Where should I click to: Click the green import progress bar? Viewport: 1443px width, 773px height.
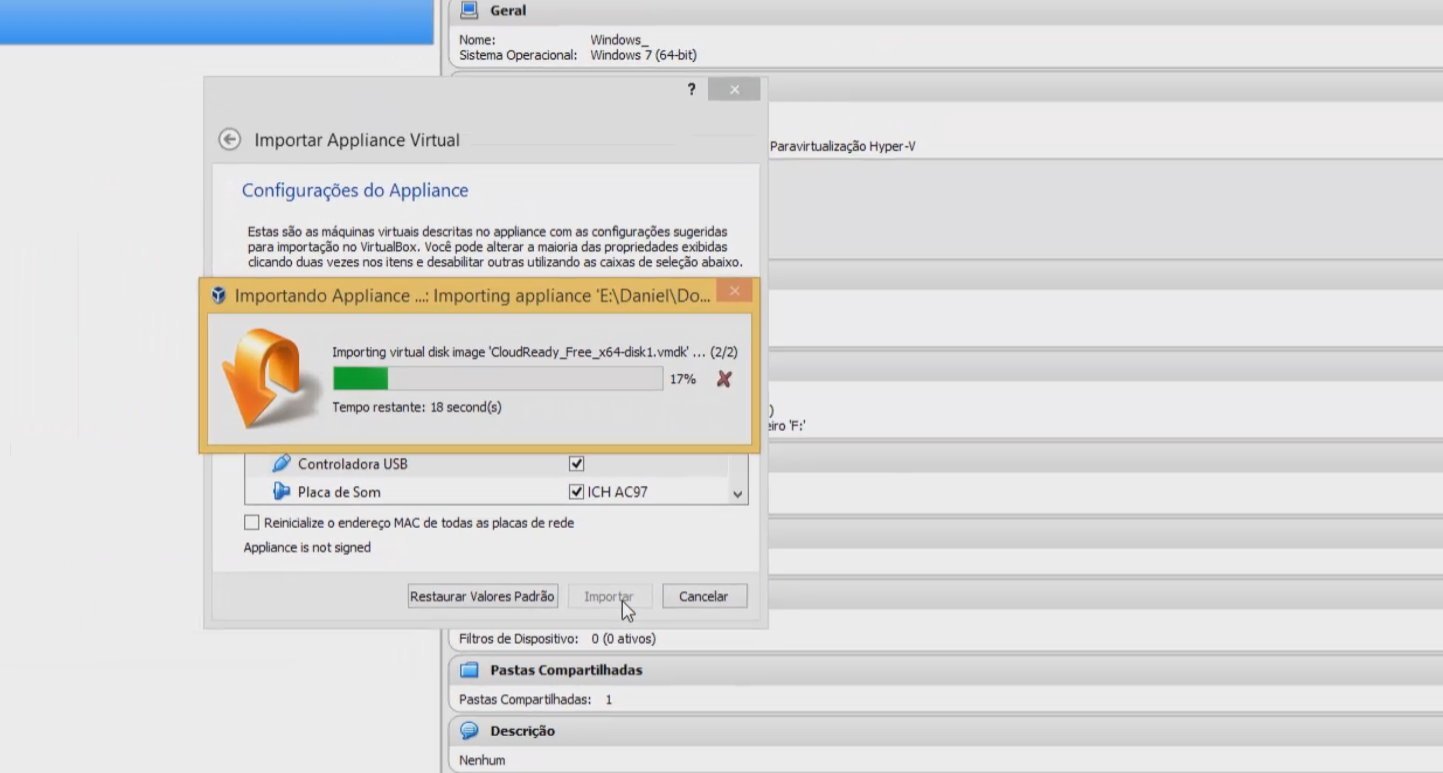(x=498, y=378)
